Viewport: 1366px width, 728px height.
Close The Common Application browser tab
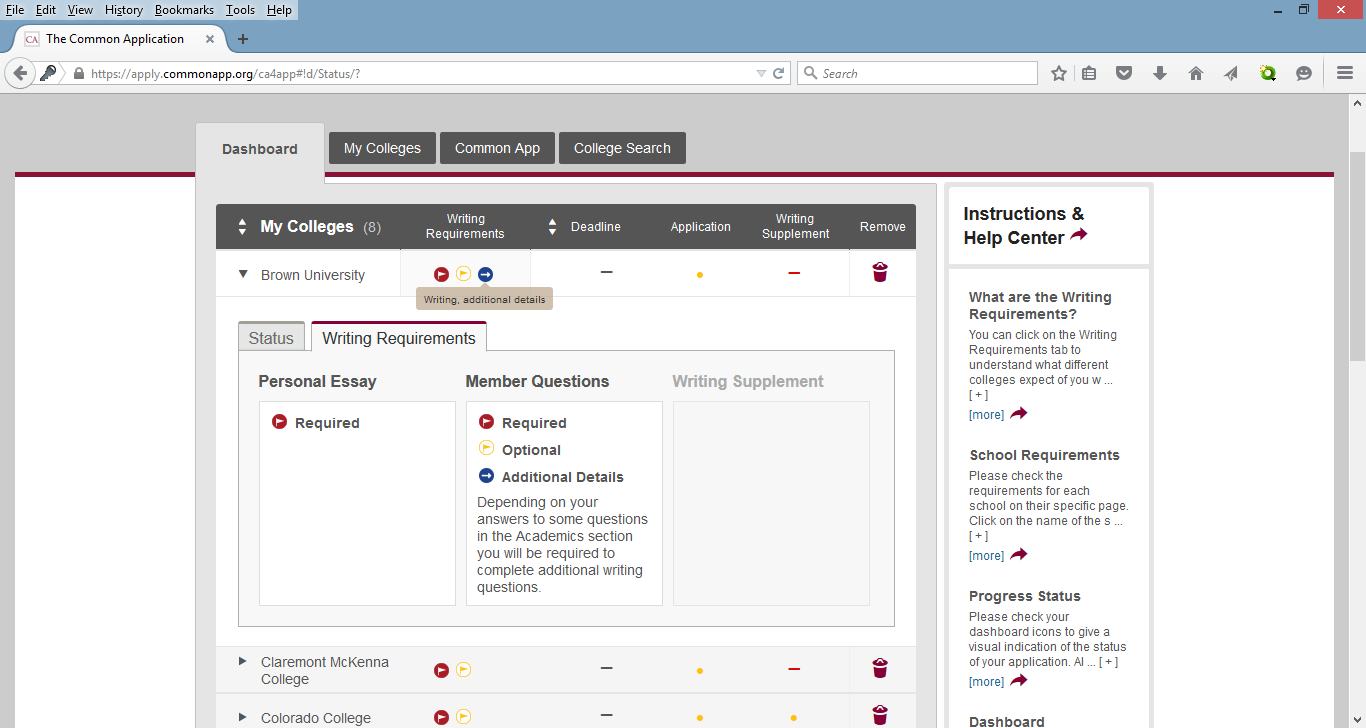pos(210,39)
